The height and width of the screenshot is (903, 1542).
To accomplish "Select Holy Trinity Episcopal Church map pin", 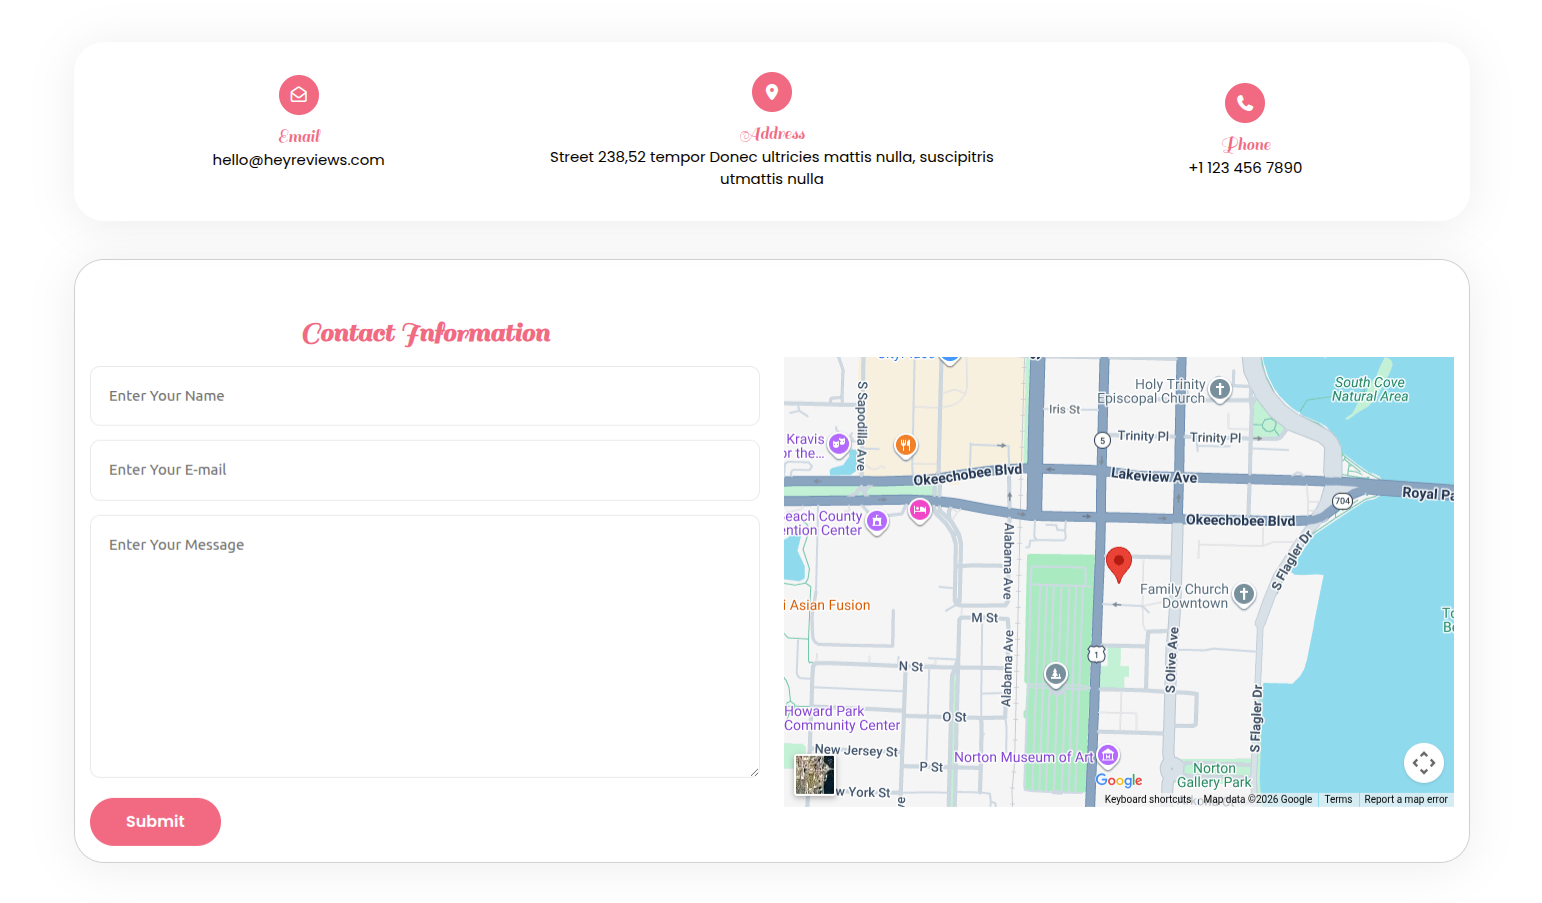I will [1220, 389].
